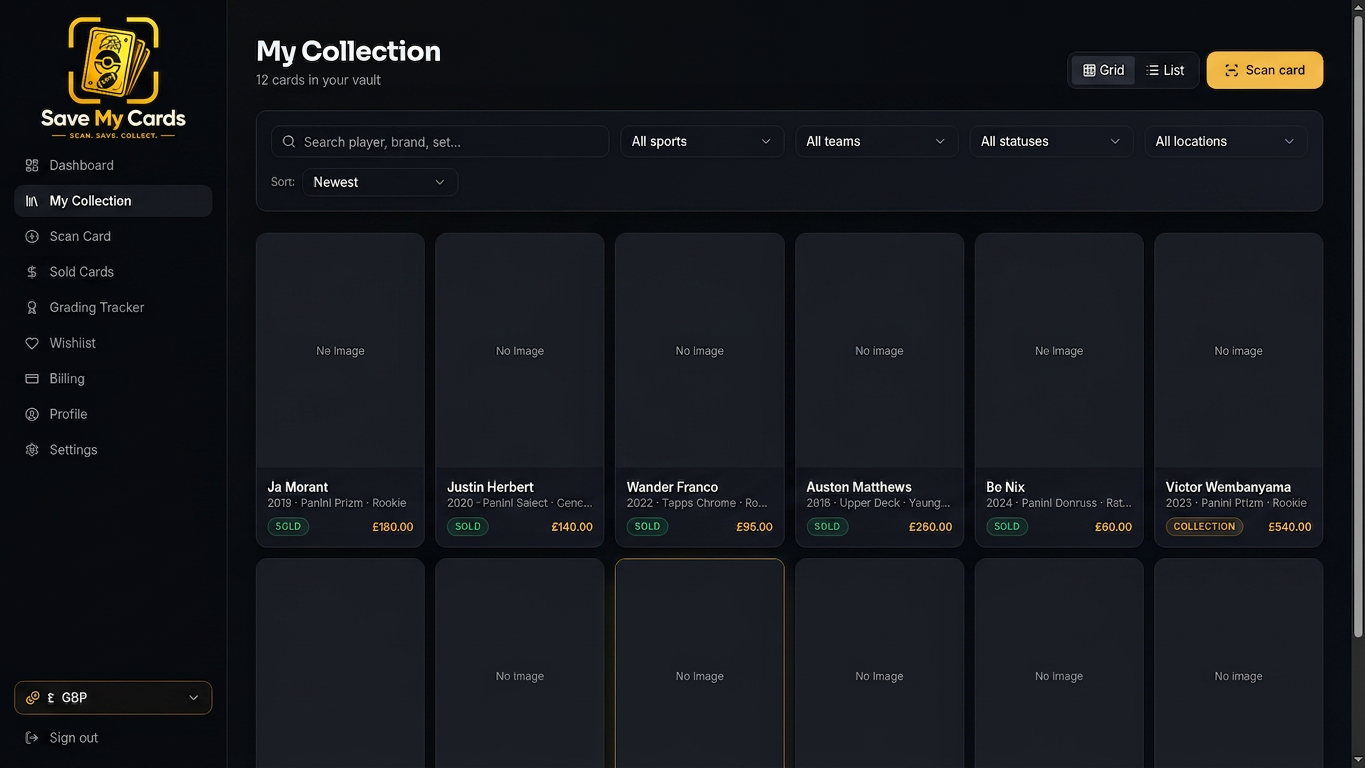Click the magnifier icon in the search box
1365x768 pixels.
tap(289, 141)
